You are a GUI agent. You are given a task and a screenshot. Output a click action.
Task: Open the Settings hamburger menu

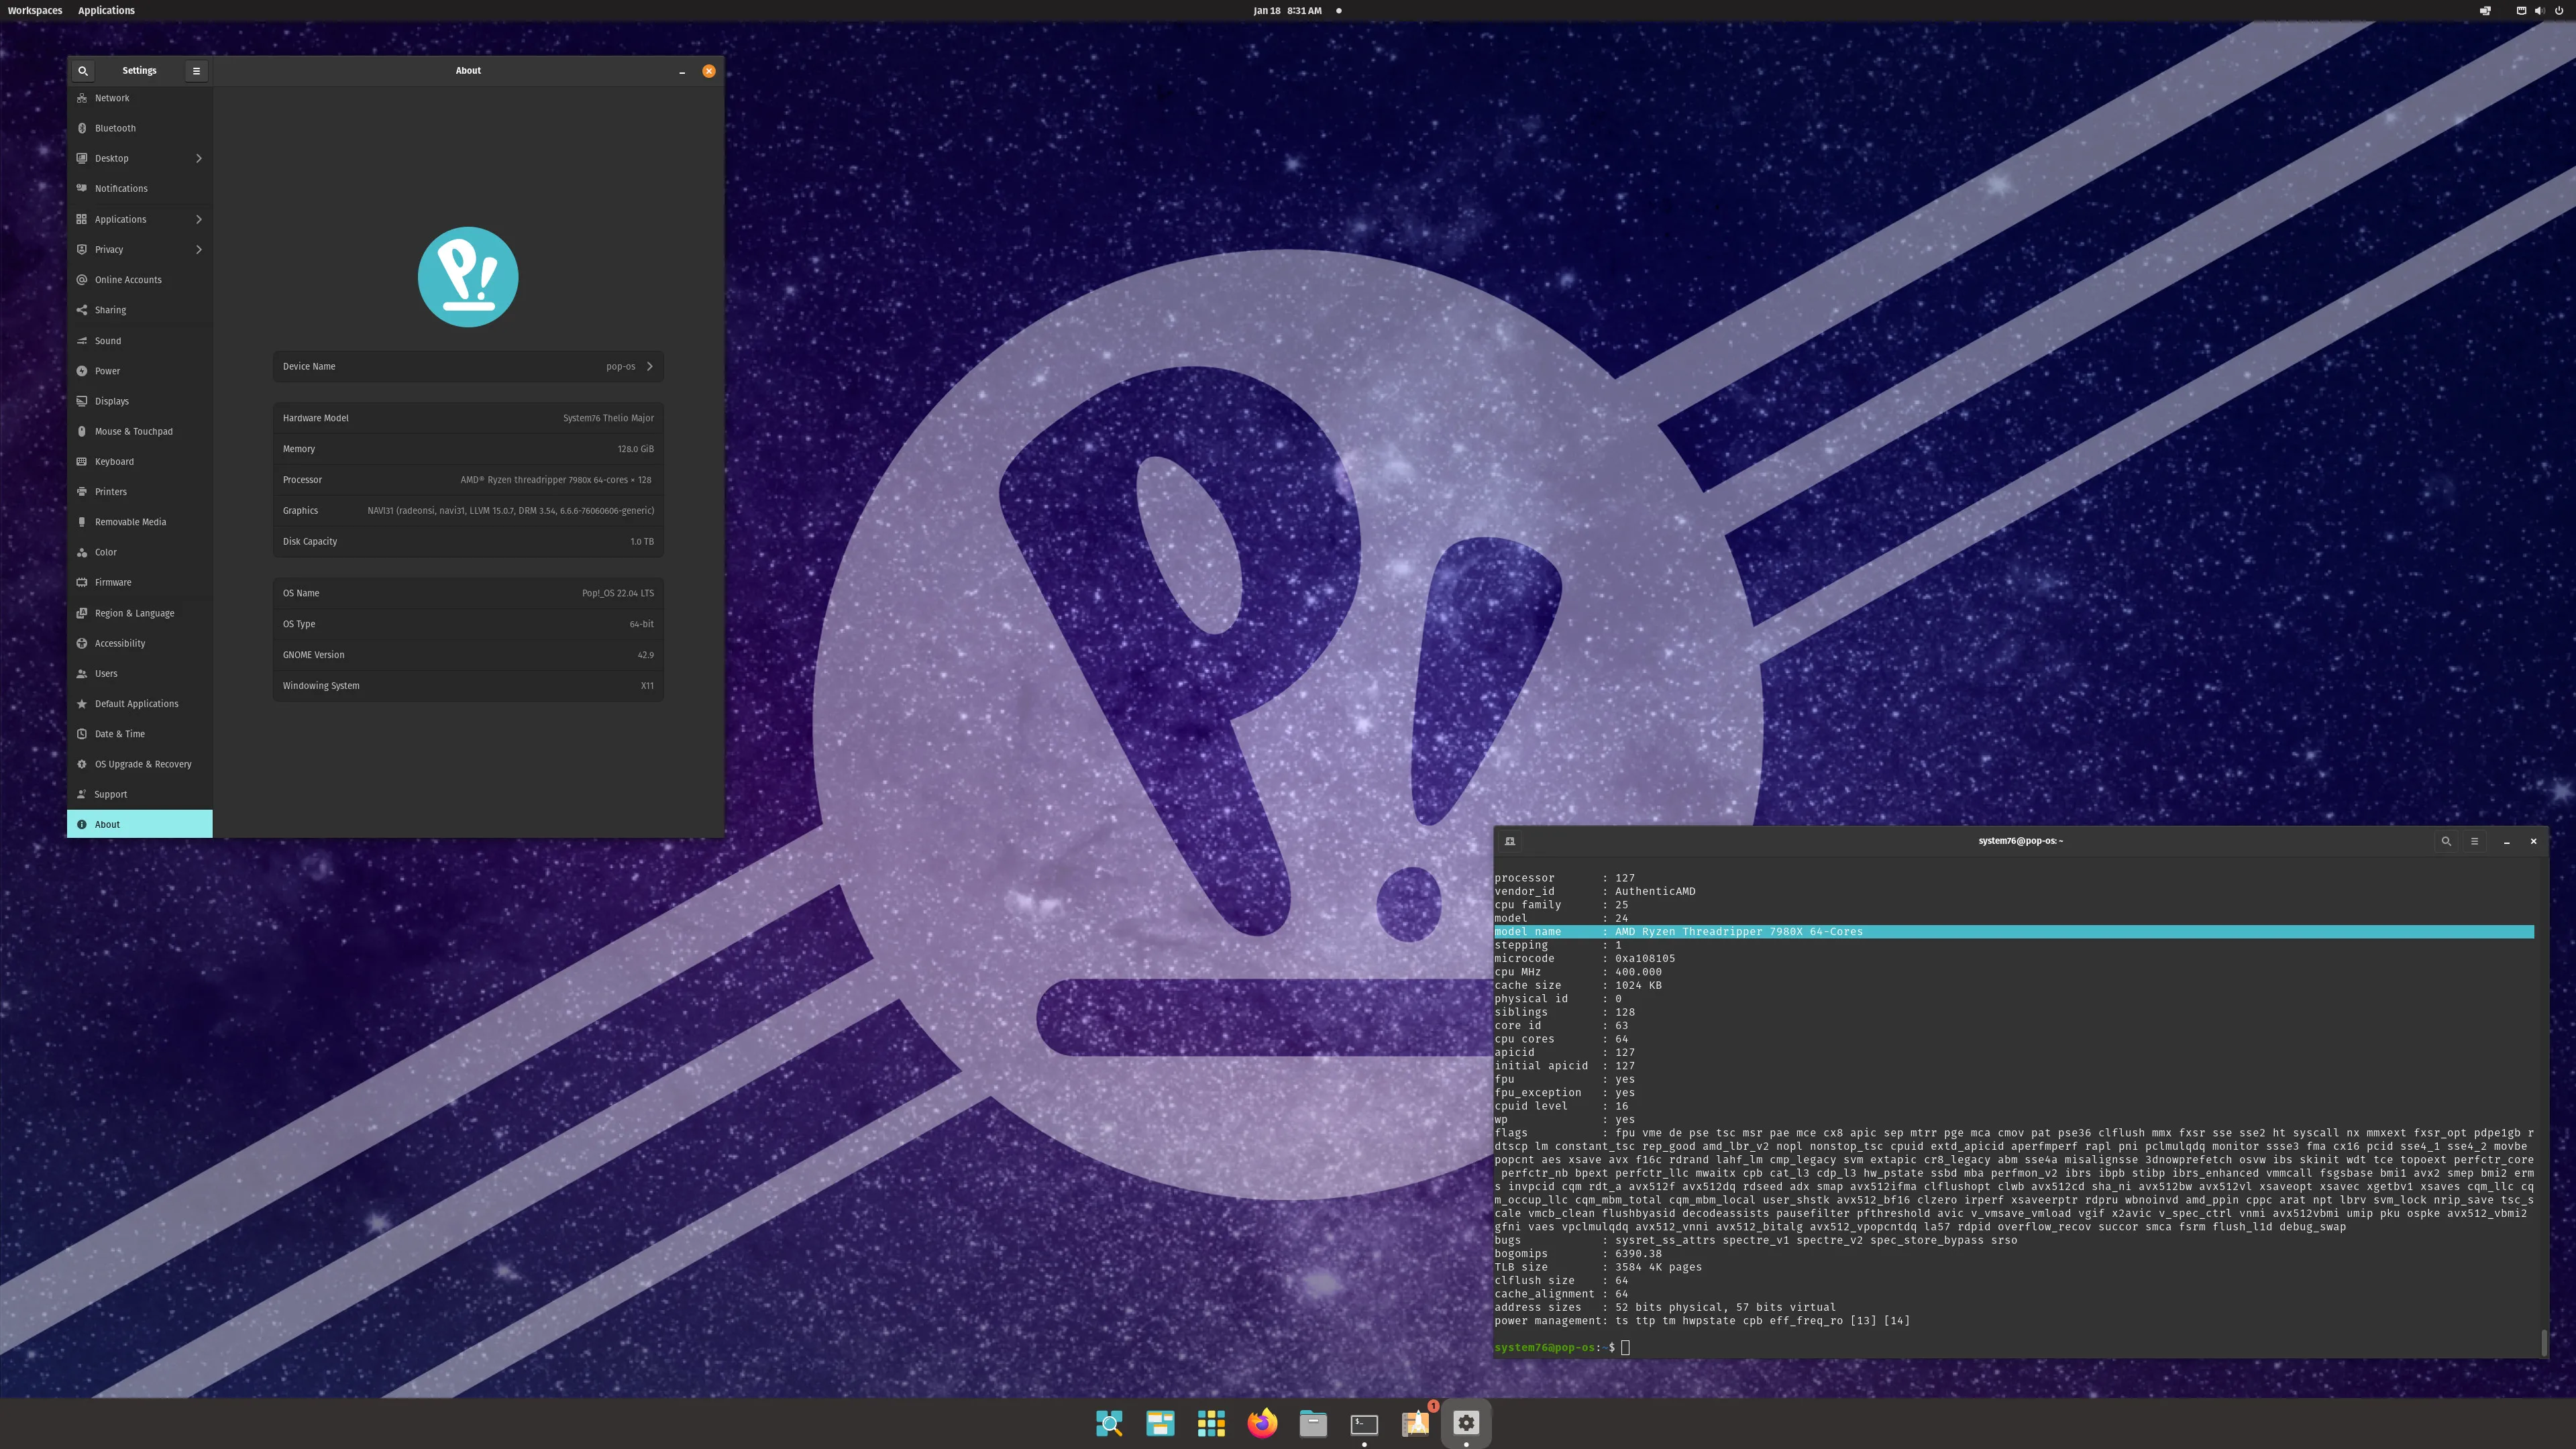click(196, 70)
